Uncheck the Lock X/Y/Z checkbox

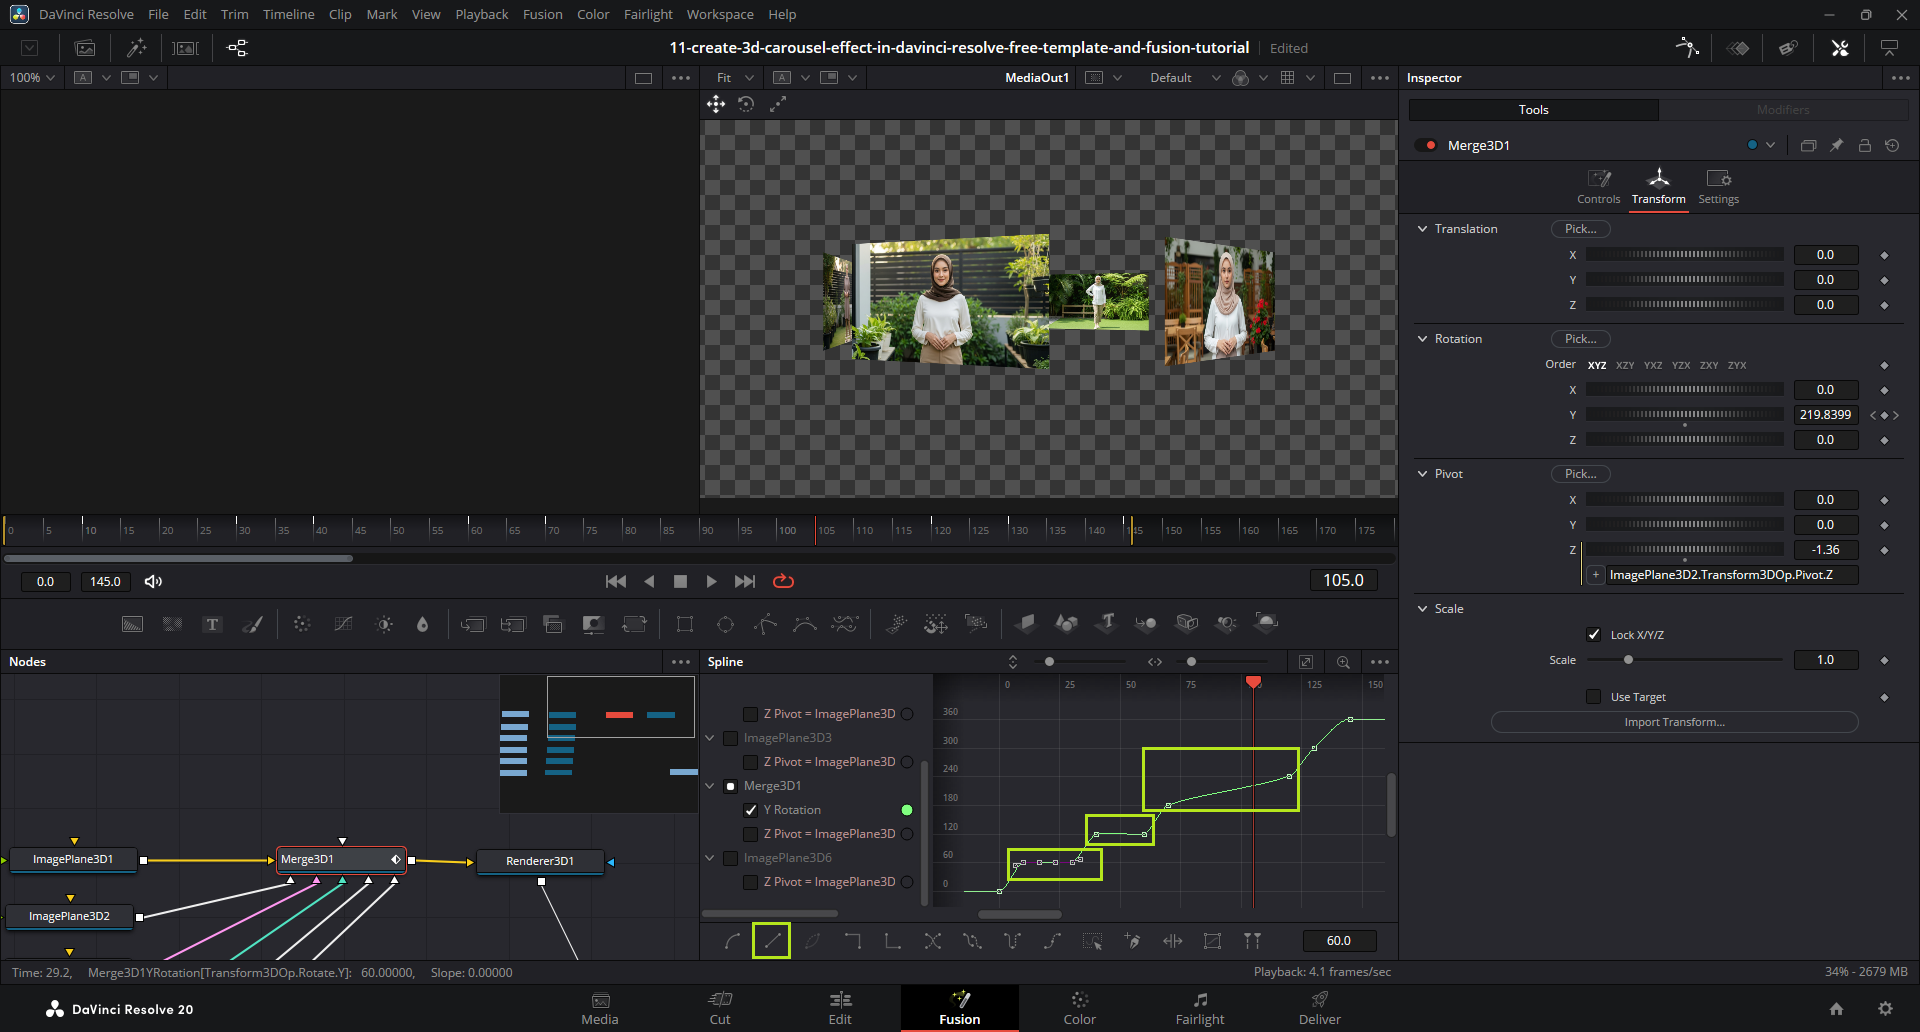pos(1594,635)
